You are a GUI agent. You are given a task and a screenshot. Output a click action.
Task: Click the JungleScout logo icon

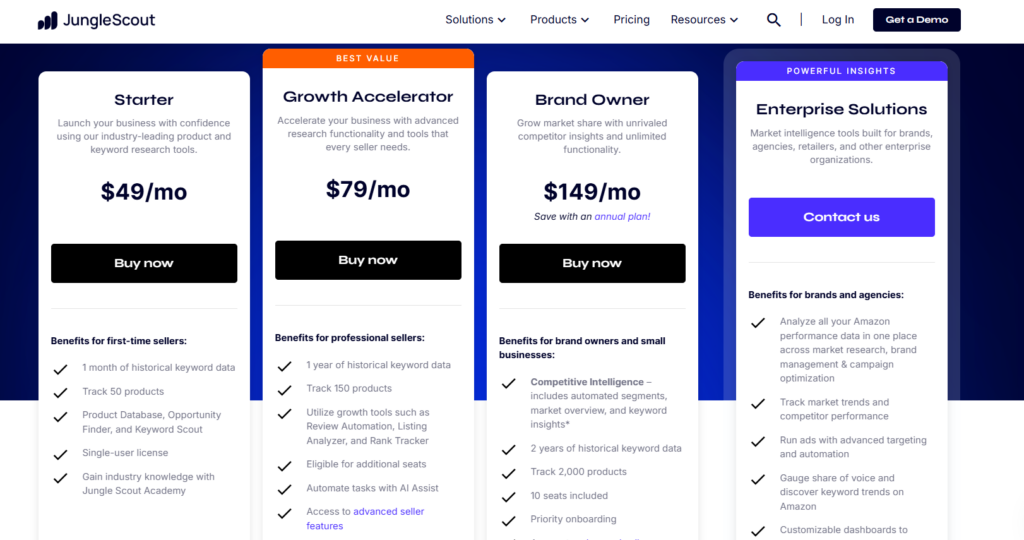[x=47, y=20]
